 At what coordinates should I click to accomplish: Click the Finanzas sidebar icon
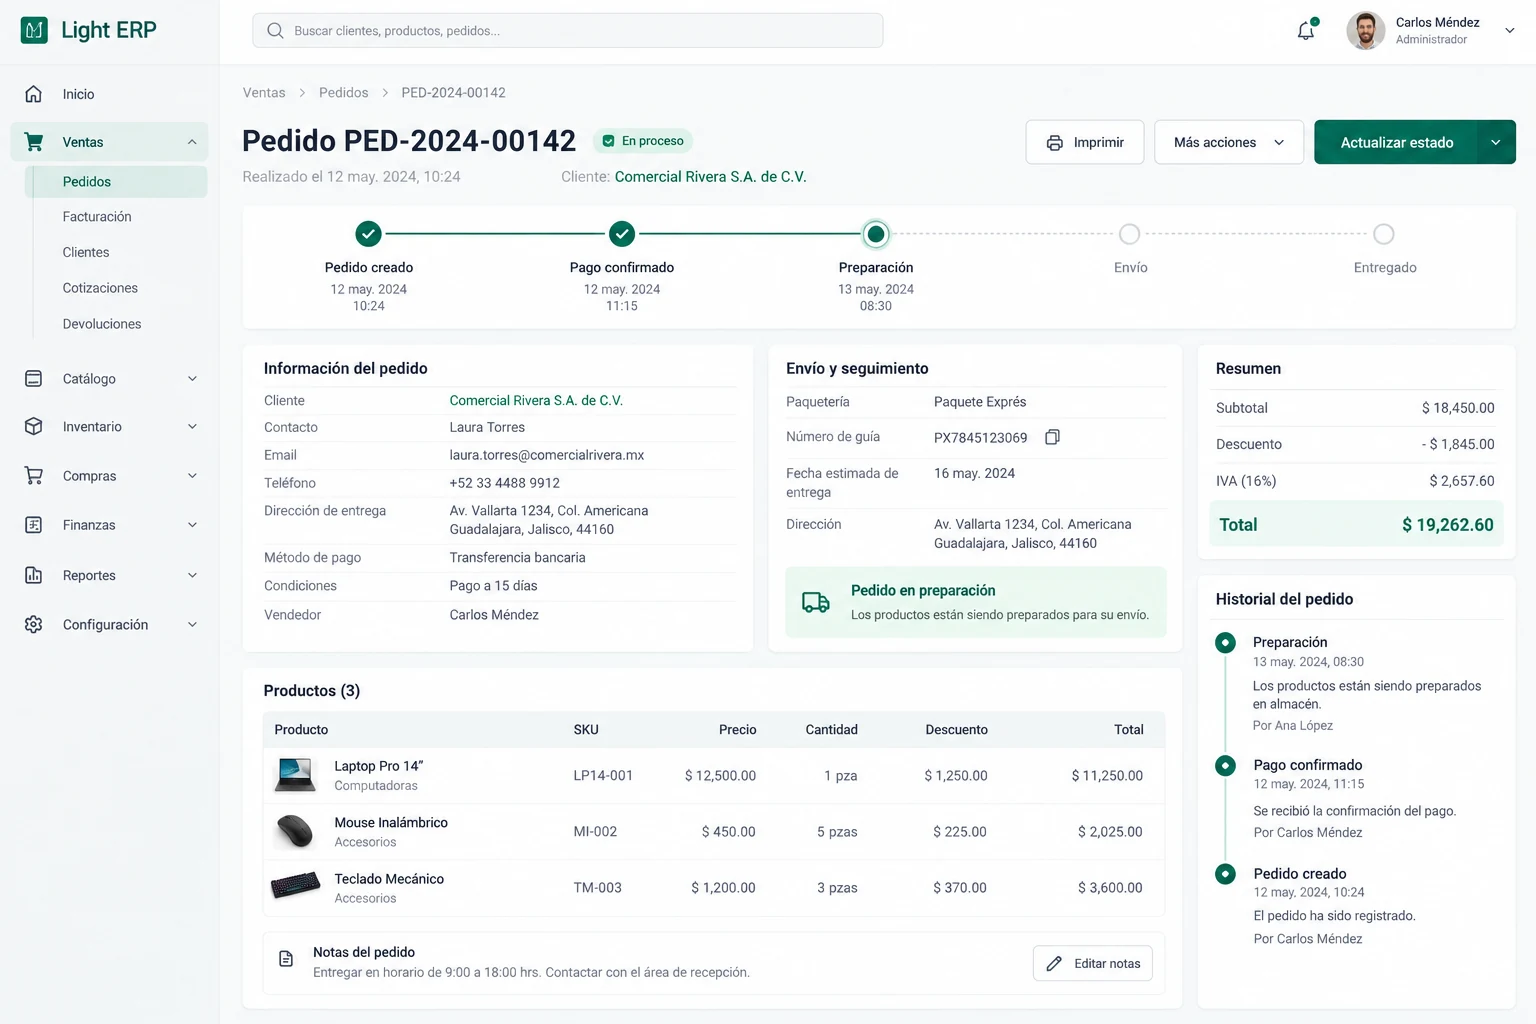coord(33,525)
